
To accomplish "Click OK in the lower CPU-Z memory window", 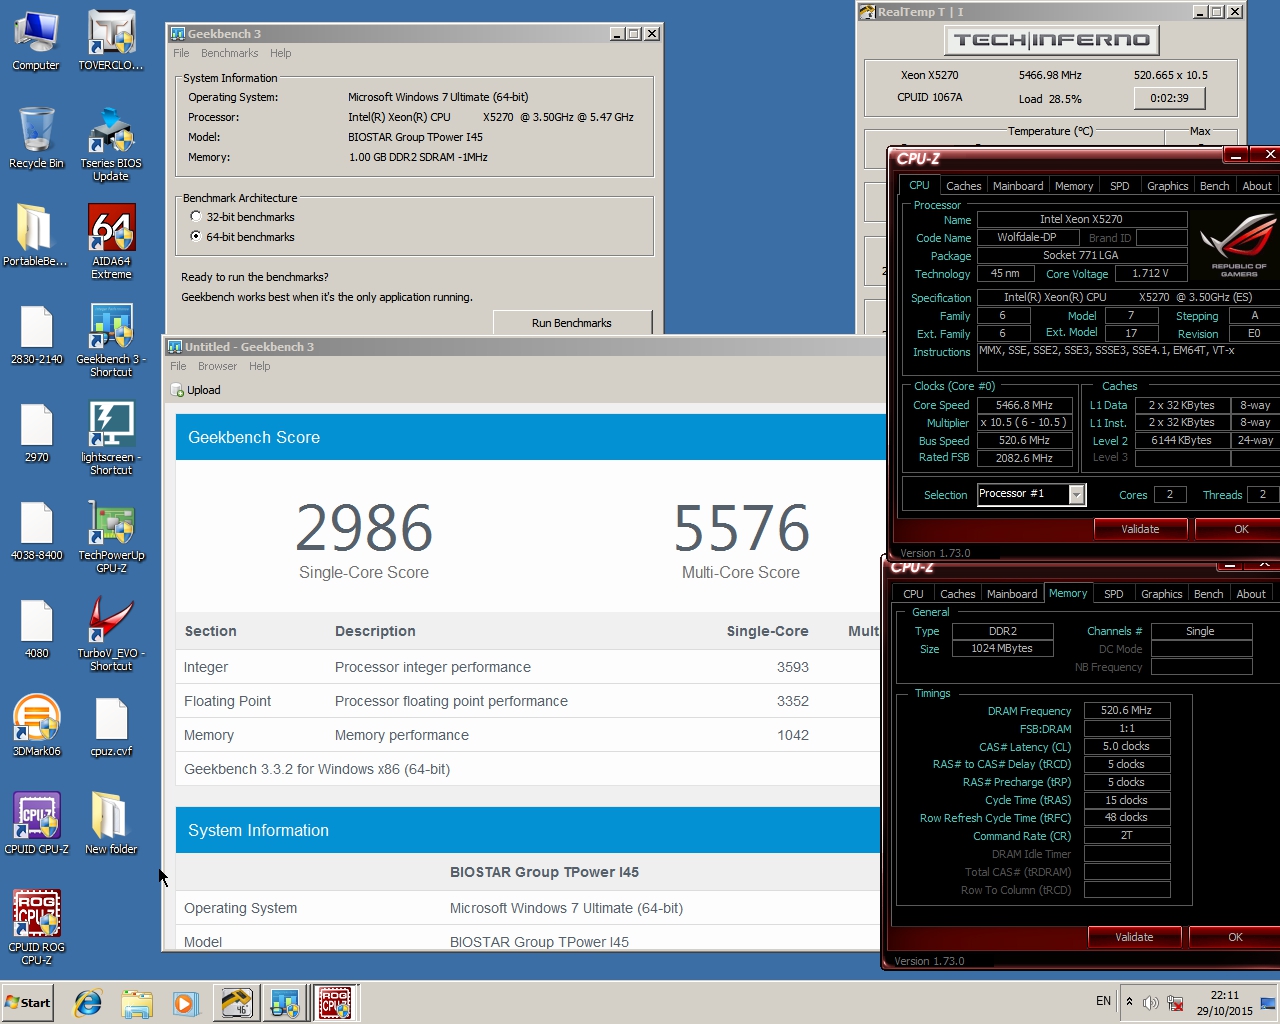I will tap(1235, 937).
